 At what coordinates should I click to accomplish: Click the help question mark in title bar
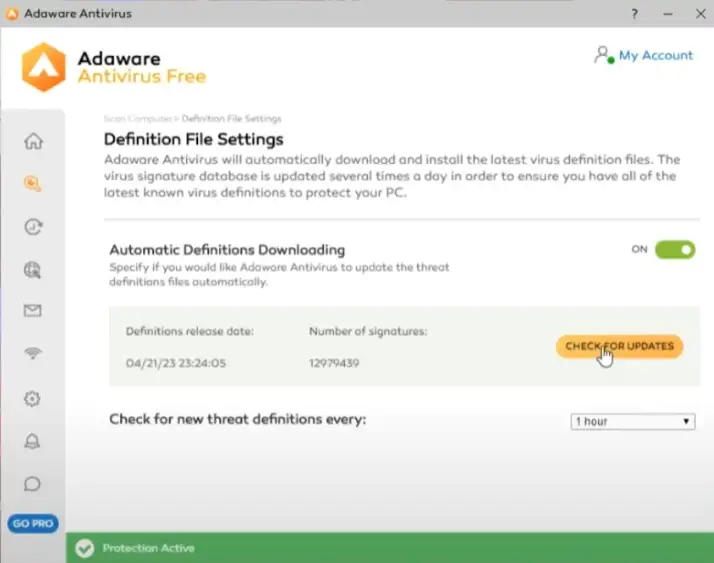coord(634,14)
